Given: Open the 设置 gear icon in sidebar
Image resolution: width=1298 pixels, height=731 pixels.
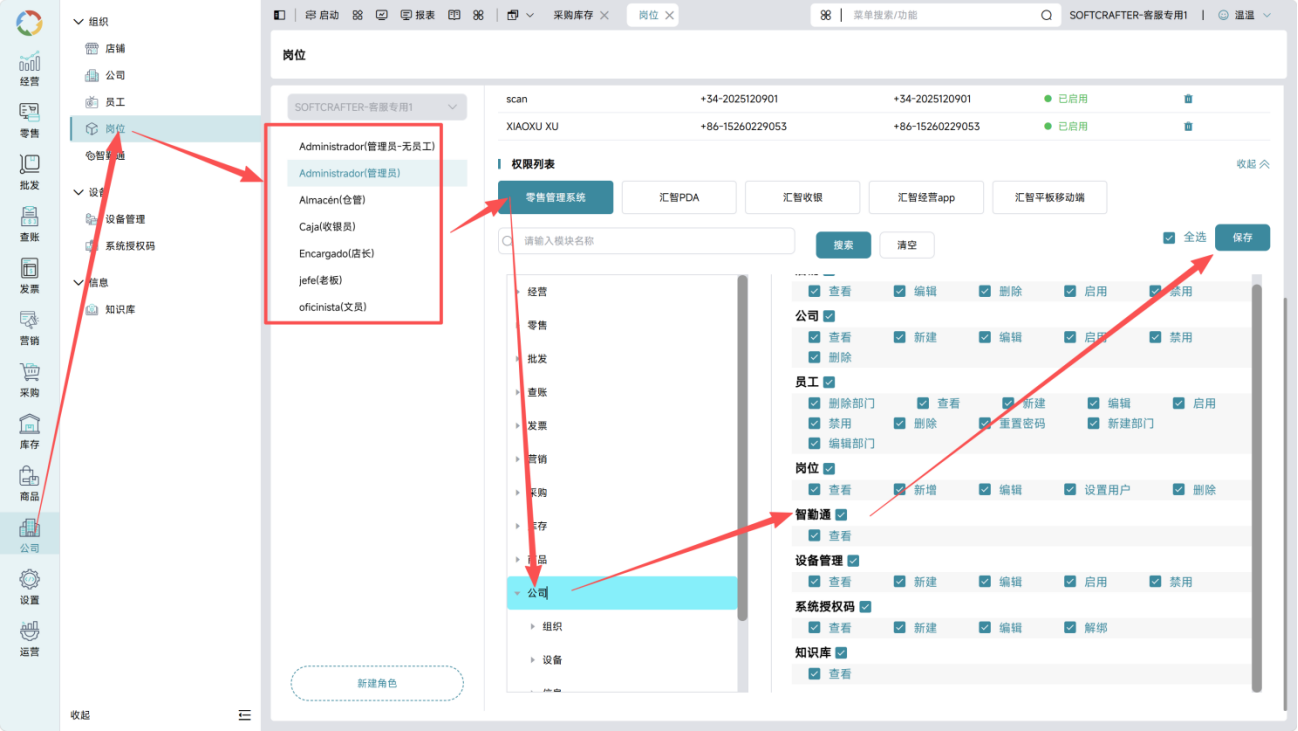Looking at the screenshot, I should pyautogui.click(x=29, y=580).
